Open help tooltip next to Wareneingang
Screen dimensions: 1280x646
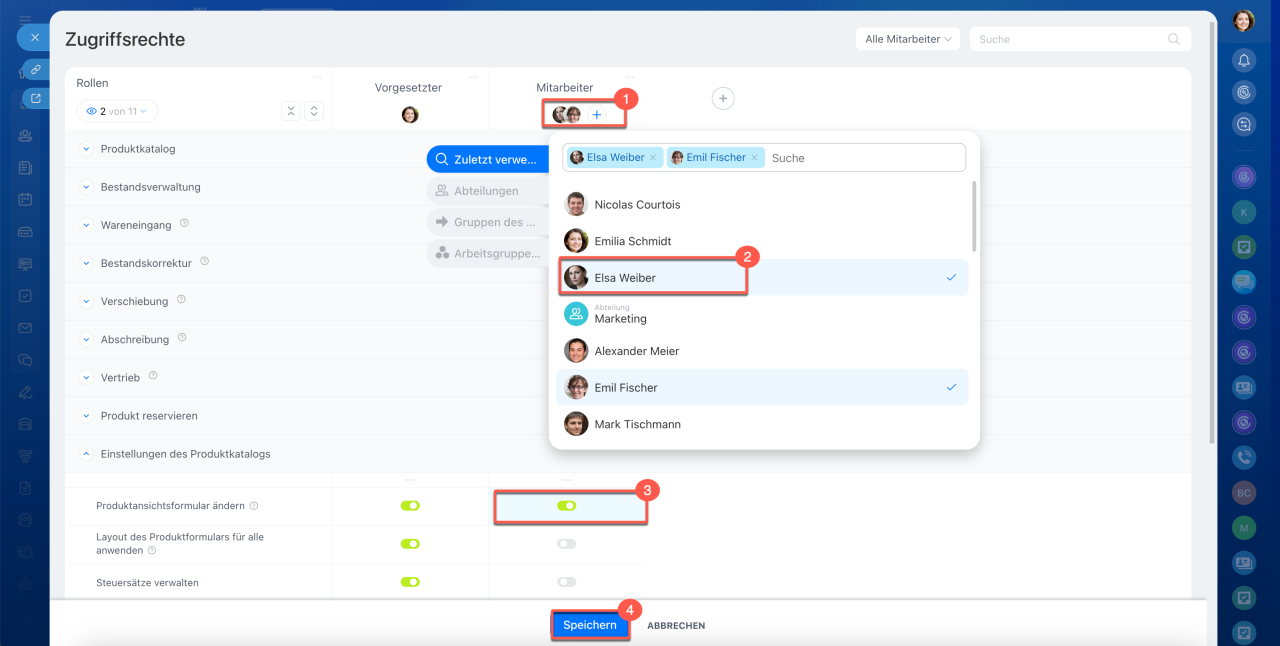coord(184,223)
